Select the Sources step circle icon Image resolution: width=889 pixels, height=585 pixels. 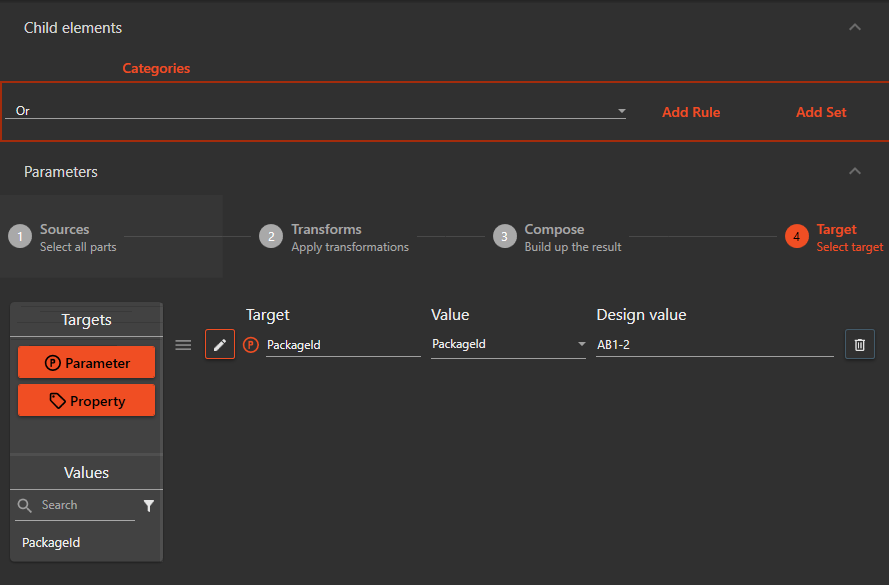[21, 236]
